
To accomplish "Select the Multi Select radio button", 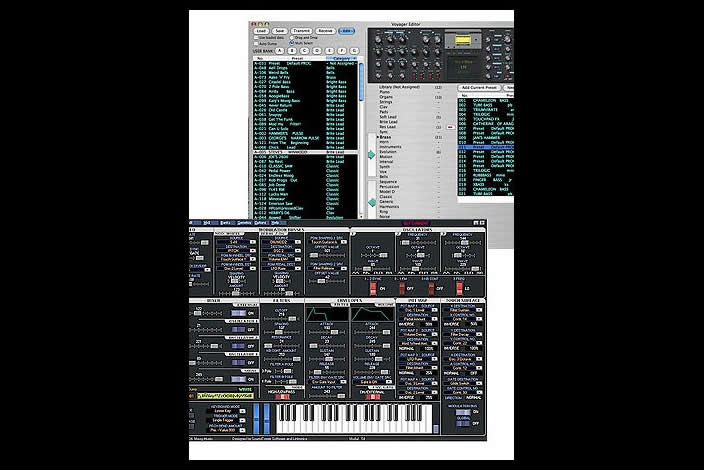I will [292, 43].
